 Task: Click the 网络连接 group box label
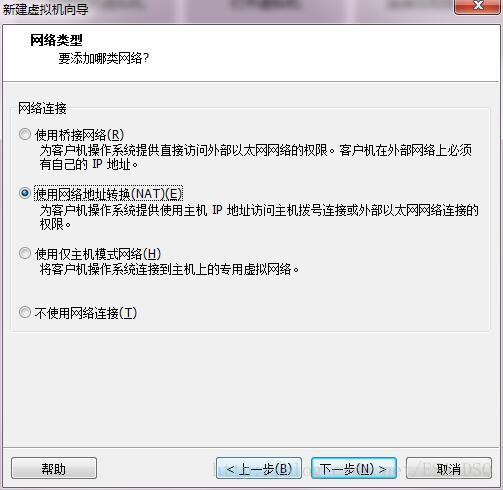tap(42, 109)
